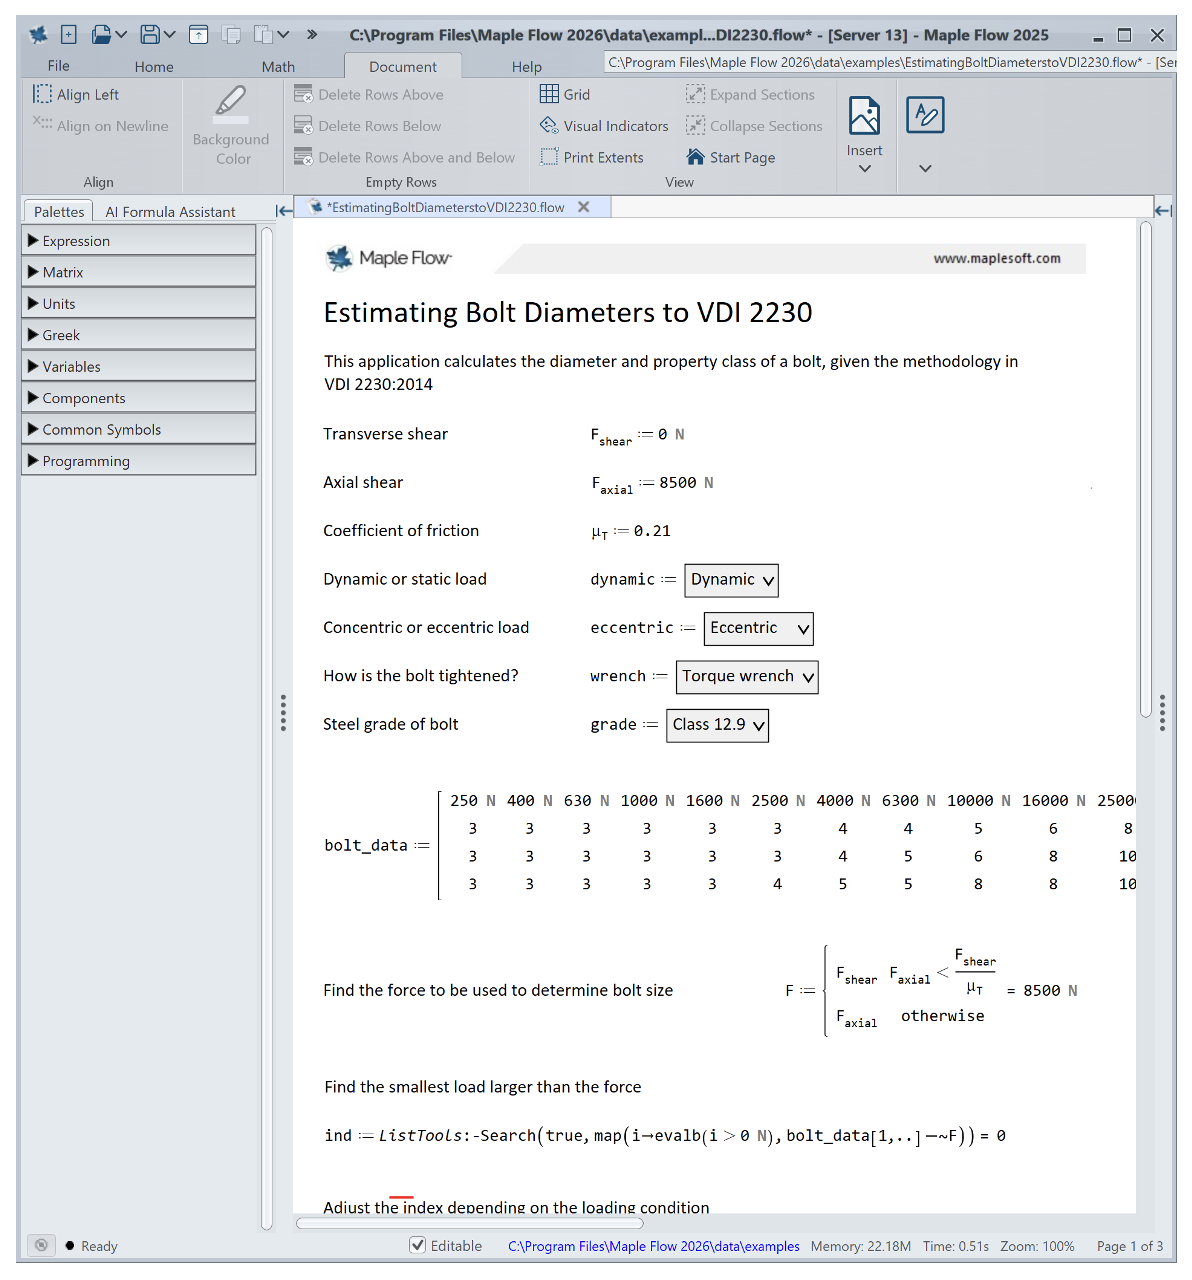Collapse the palettes panel with arrow icon
This screenshot has height=1280, width=1192.
[284, 210]
